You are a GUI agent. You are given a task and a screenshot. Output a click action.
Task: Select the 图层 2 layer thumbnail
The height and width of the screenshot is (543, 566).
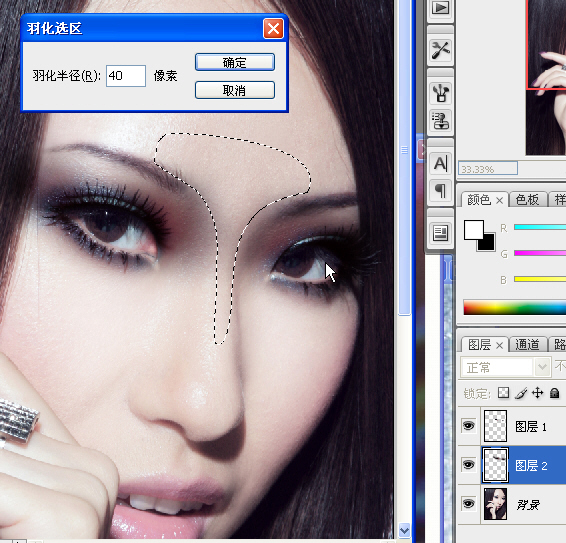tap(495, 465)
